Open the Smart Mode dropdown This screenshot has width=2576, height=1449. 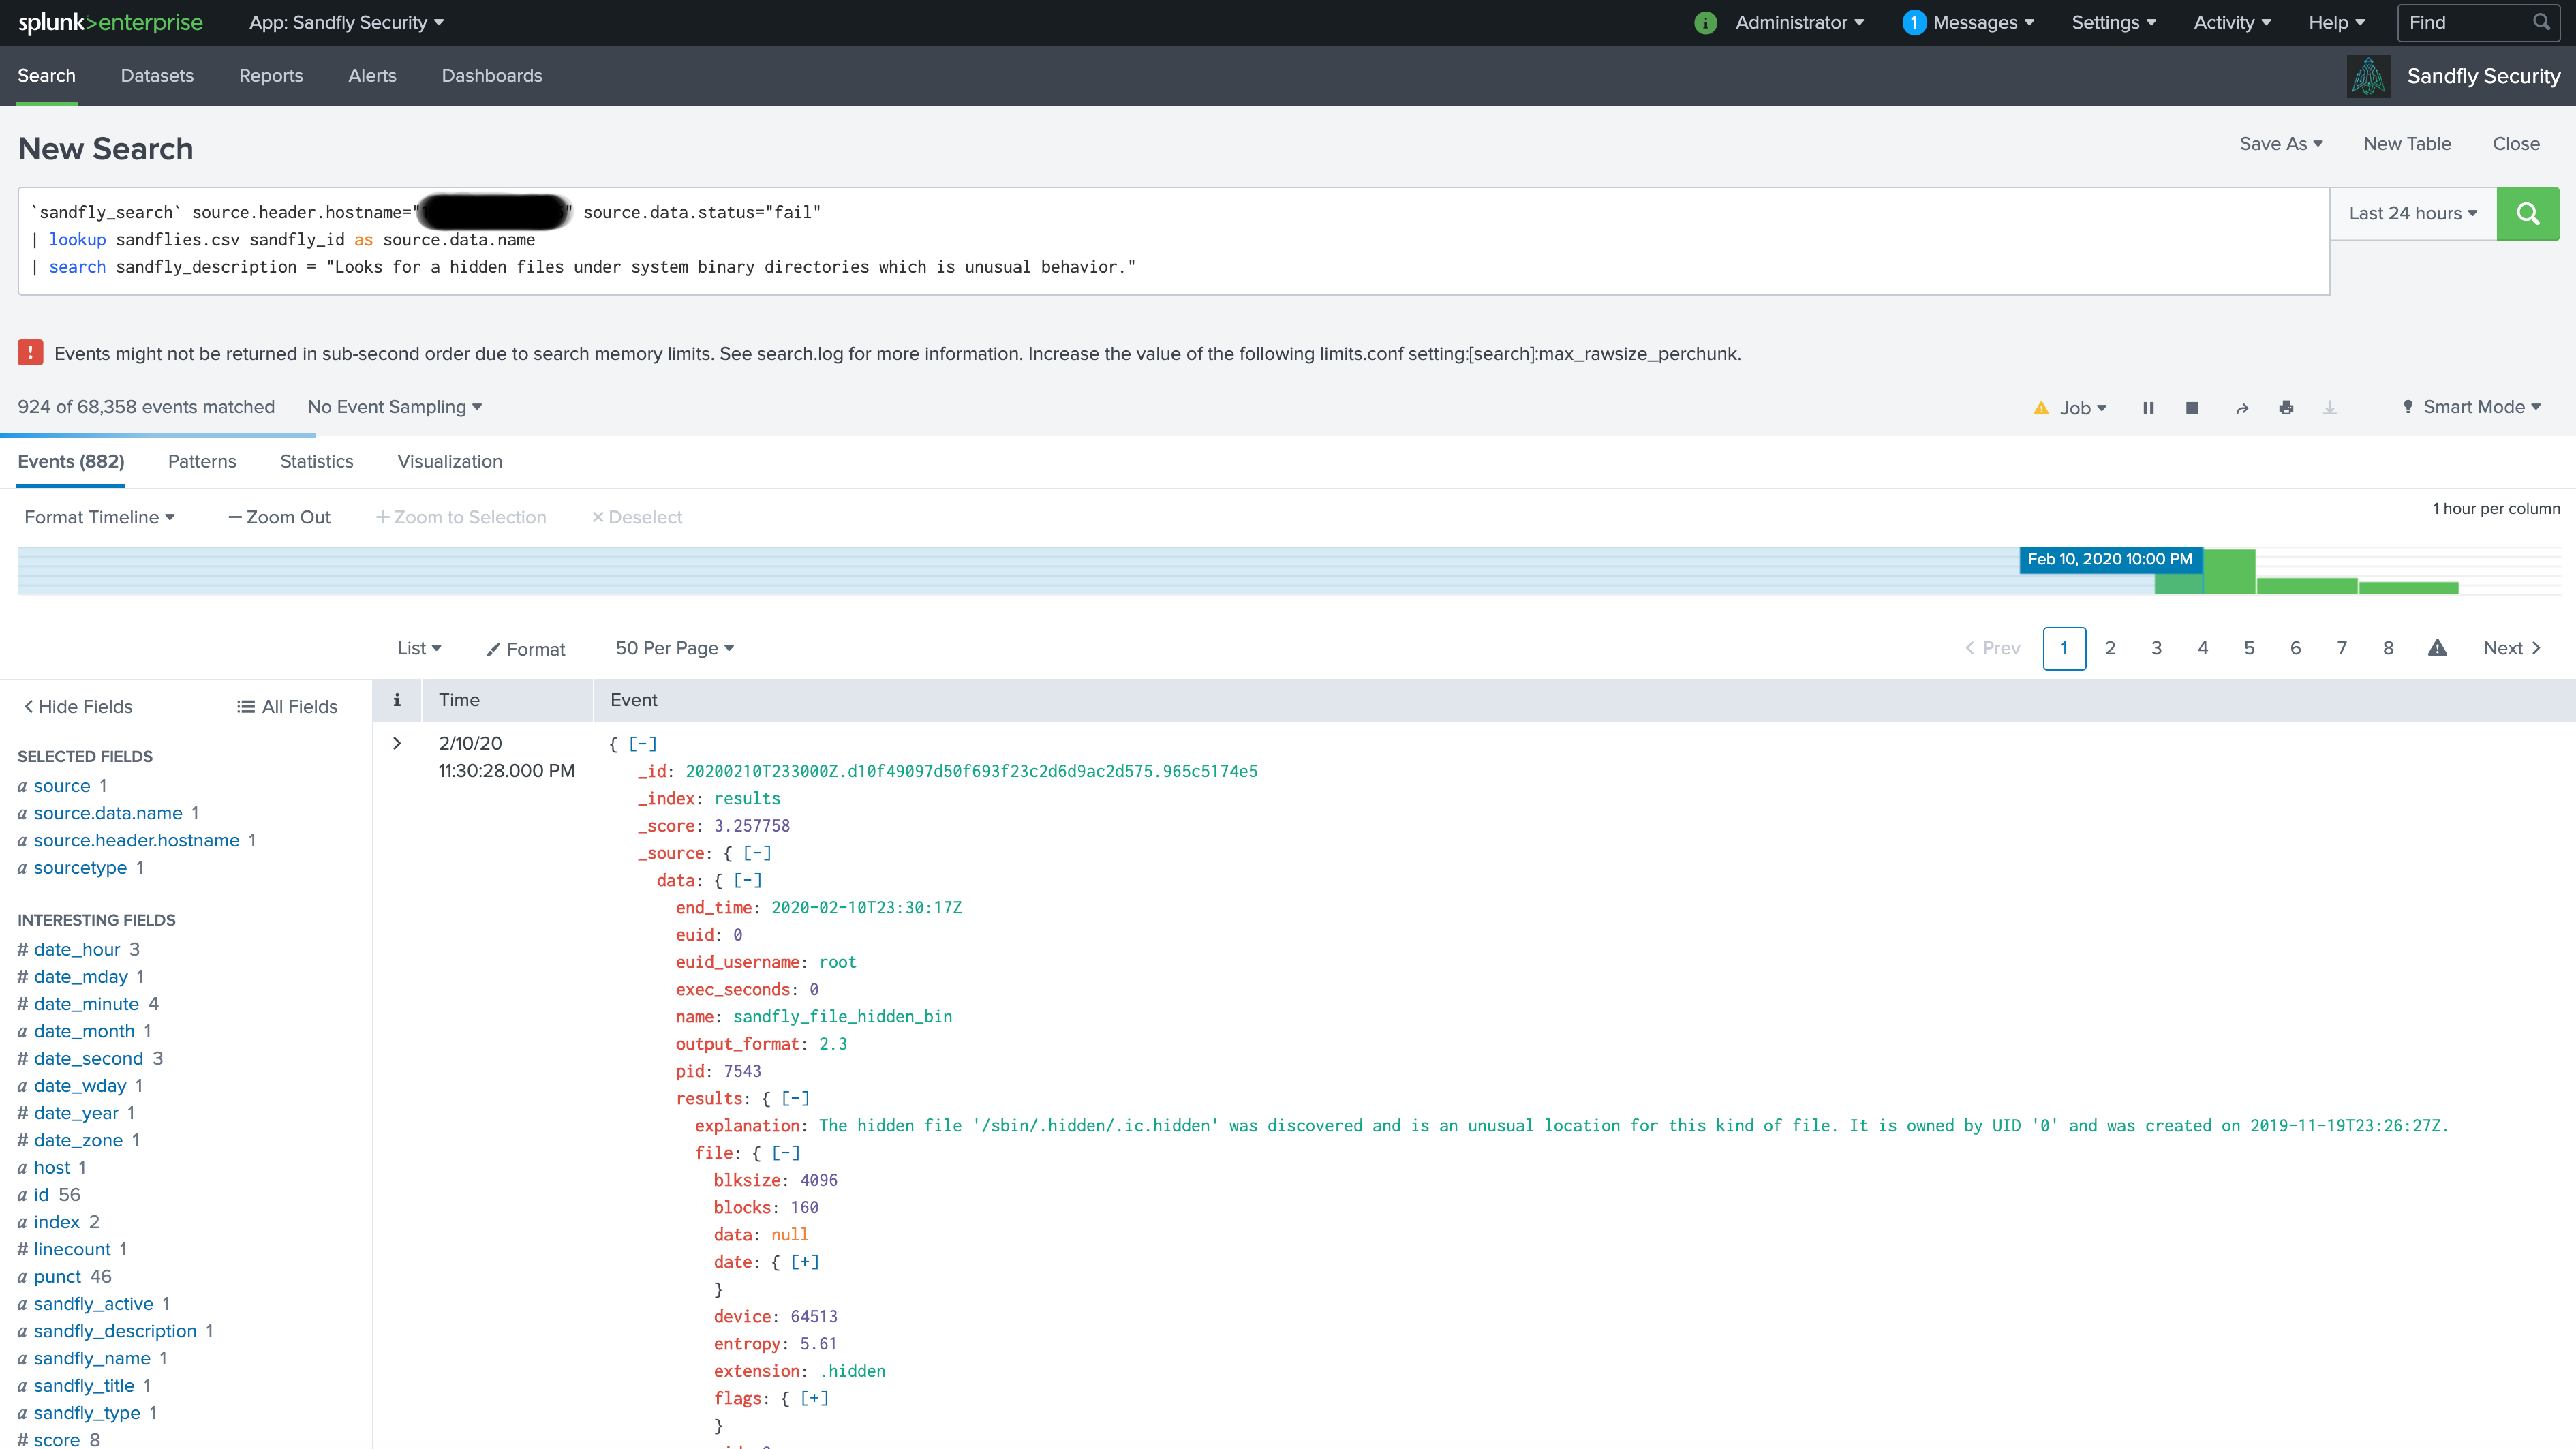click(x=2471, y=407)
